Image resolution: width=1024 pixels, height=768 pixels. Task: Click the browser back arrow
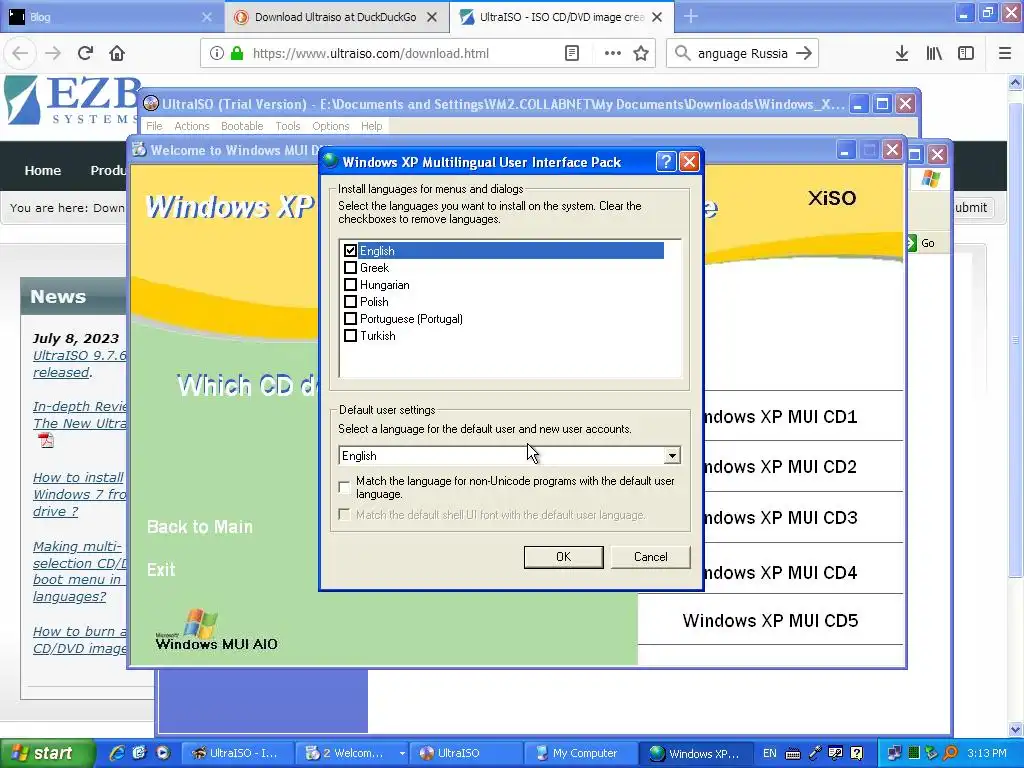(20, 54)
